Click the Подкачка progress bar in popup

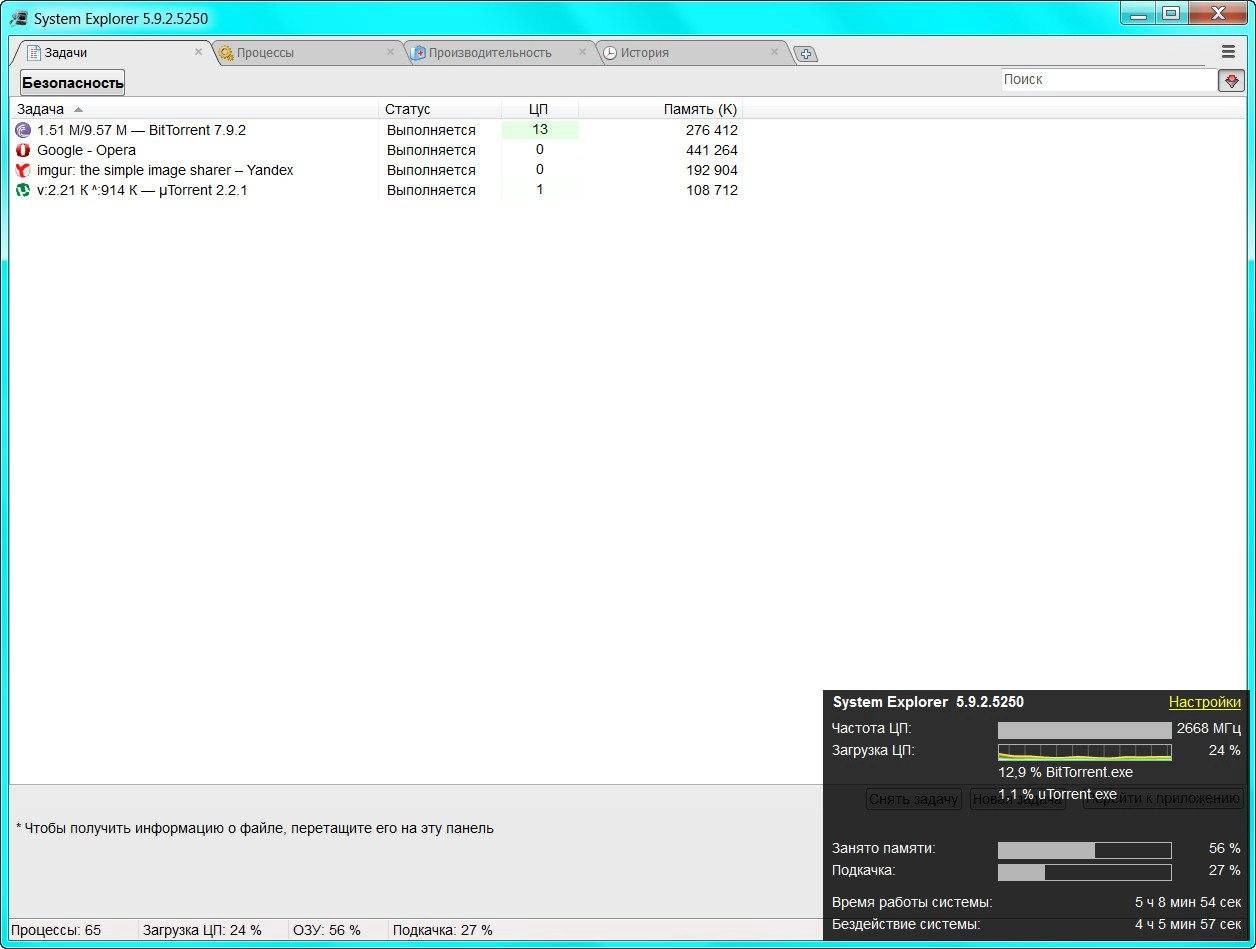[x=1084, y=872]
